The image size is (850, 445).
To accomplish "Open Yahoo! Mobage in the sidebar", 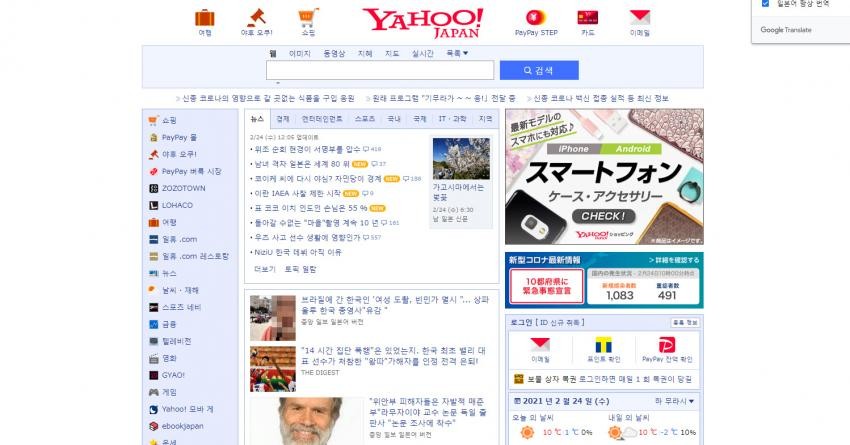I will coord(187,409).
